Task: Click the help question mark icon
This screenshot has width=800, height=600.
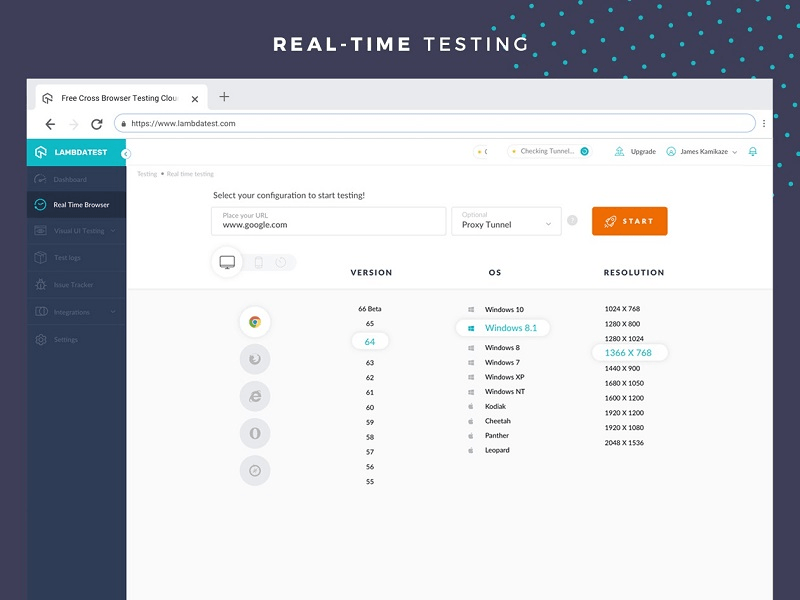Action: [x=572, y=221]
